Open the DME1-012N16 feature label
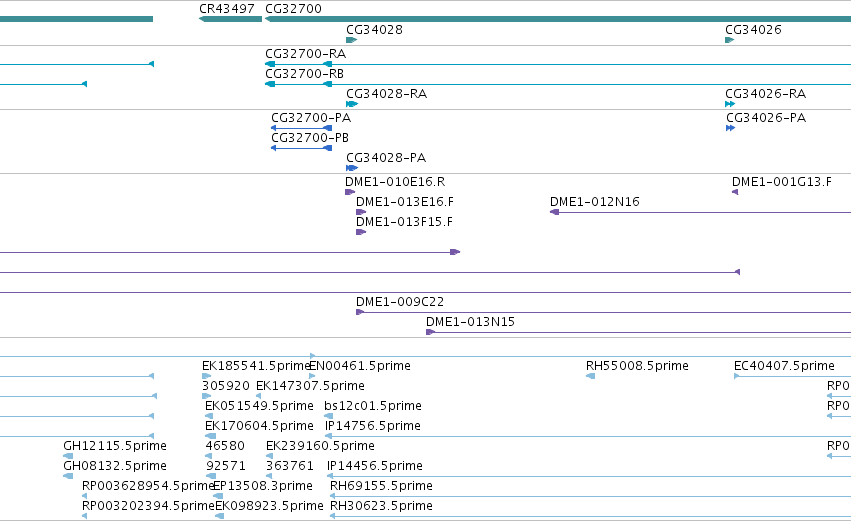The height and width of the screenshot is (521, 851). (595, 202)
